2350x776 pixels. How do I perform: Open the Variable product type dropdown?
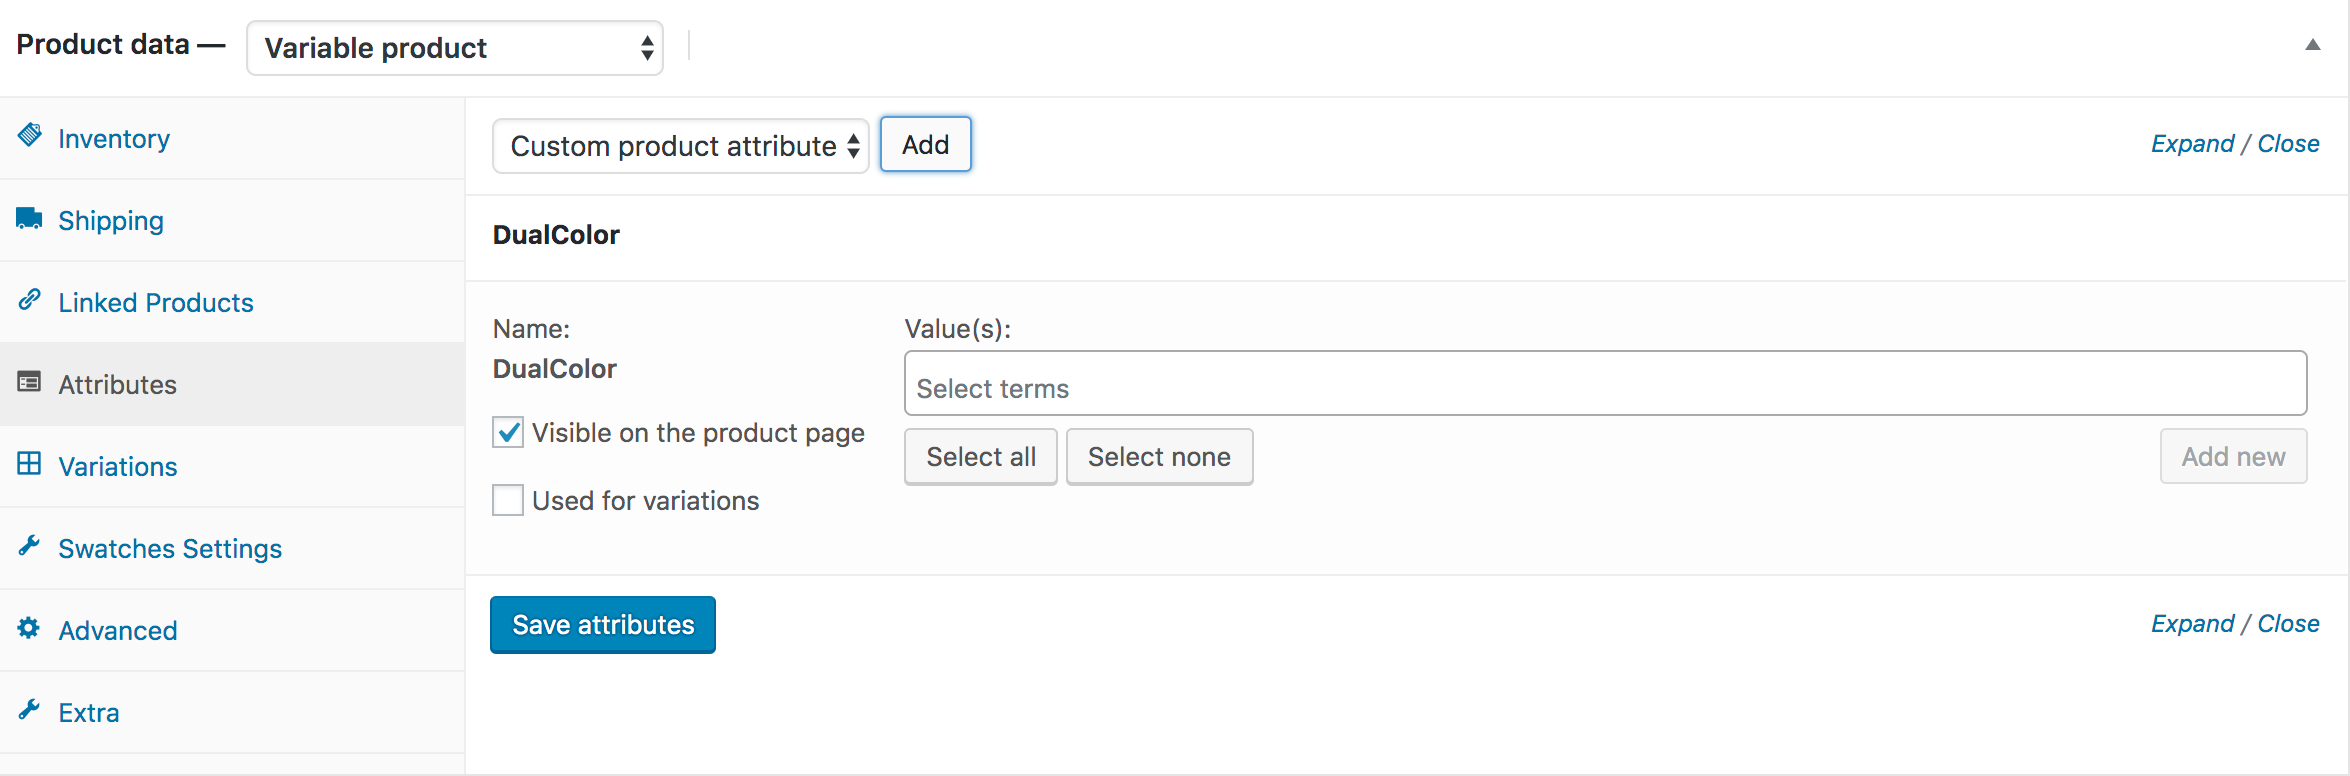tap(455, 48)
